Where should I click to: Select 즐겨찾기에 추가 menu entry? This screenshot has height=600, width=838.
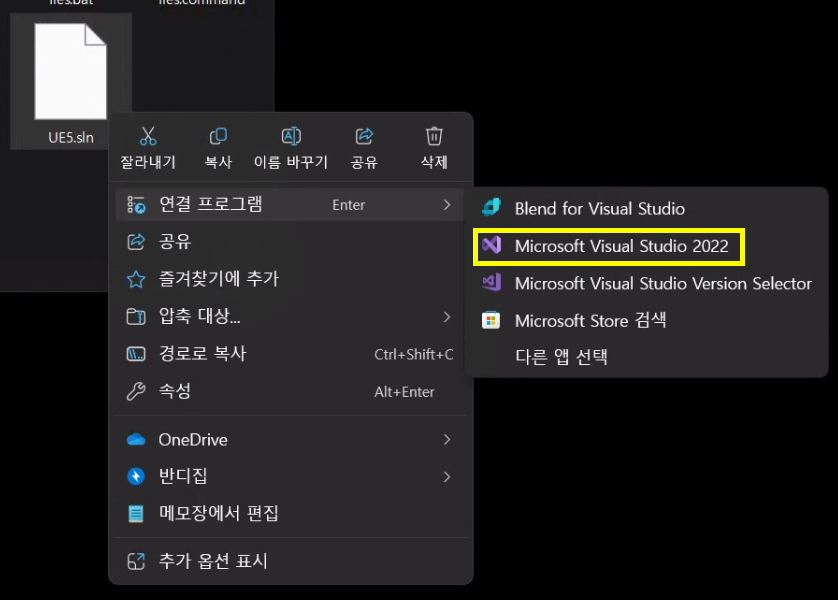[291, 279]
